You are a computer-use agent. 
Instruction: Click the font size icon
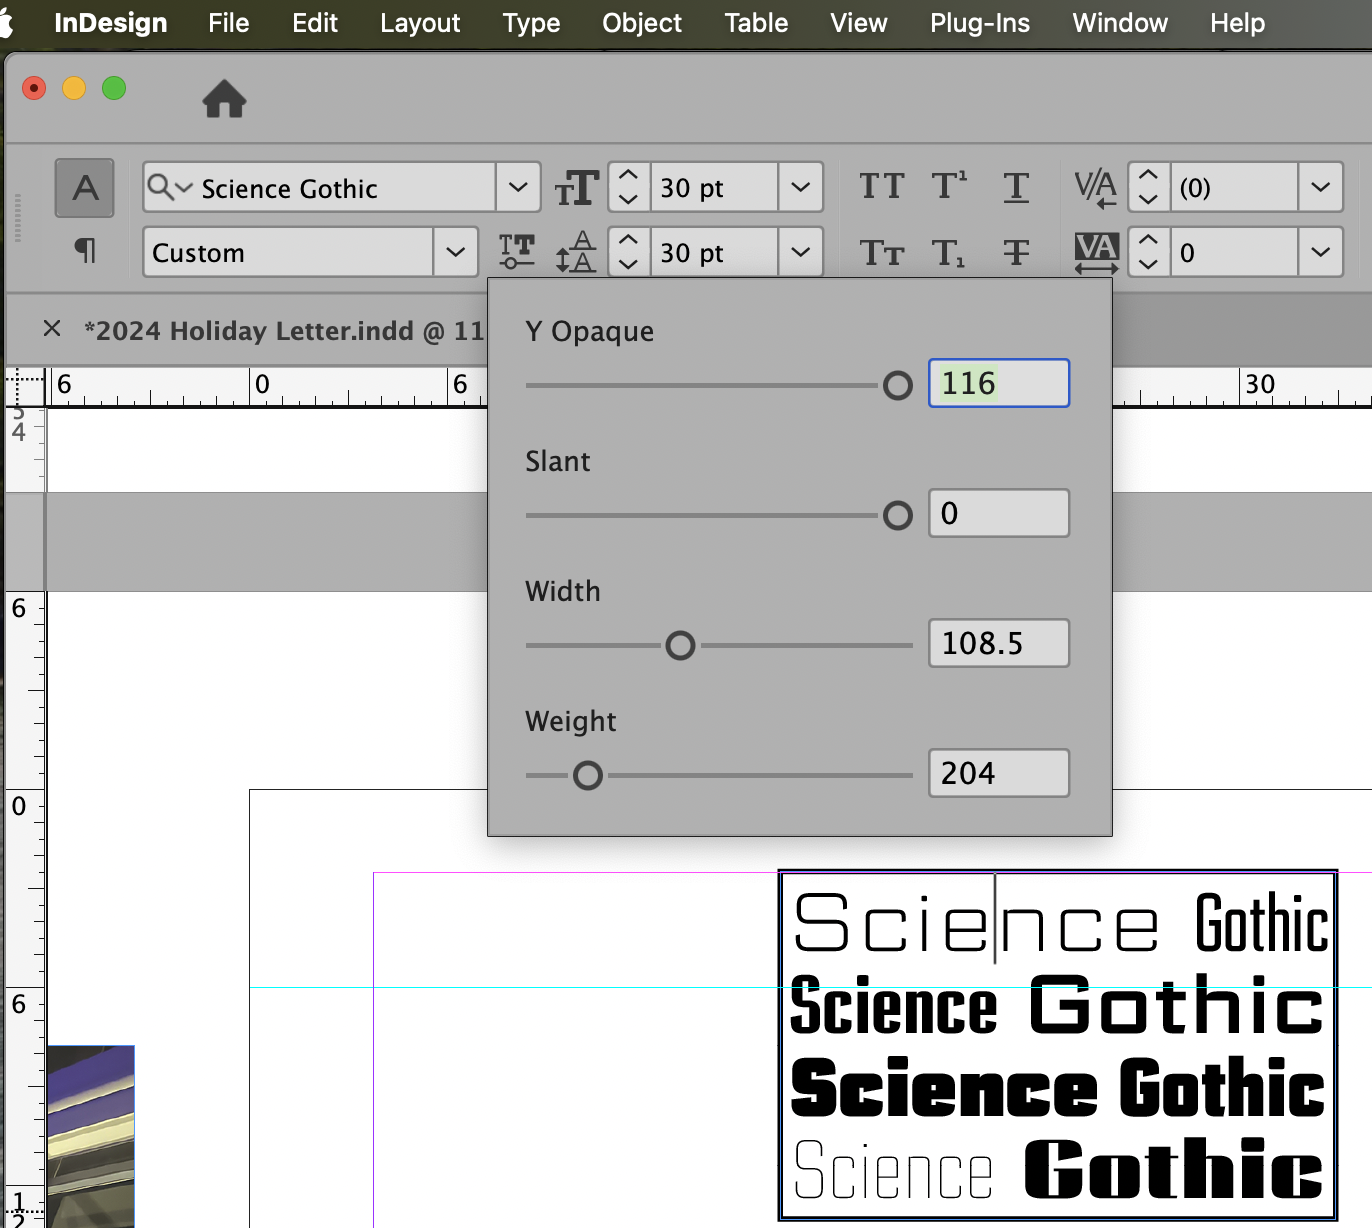577,188
